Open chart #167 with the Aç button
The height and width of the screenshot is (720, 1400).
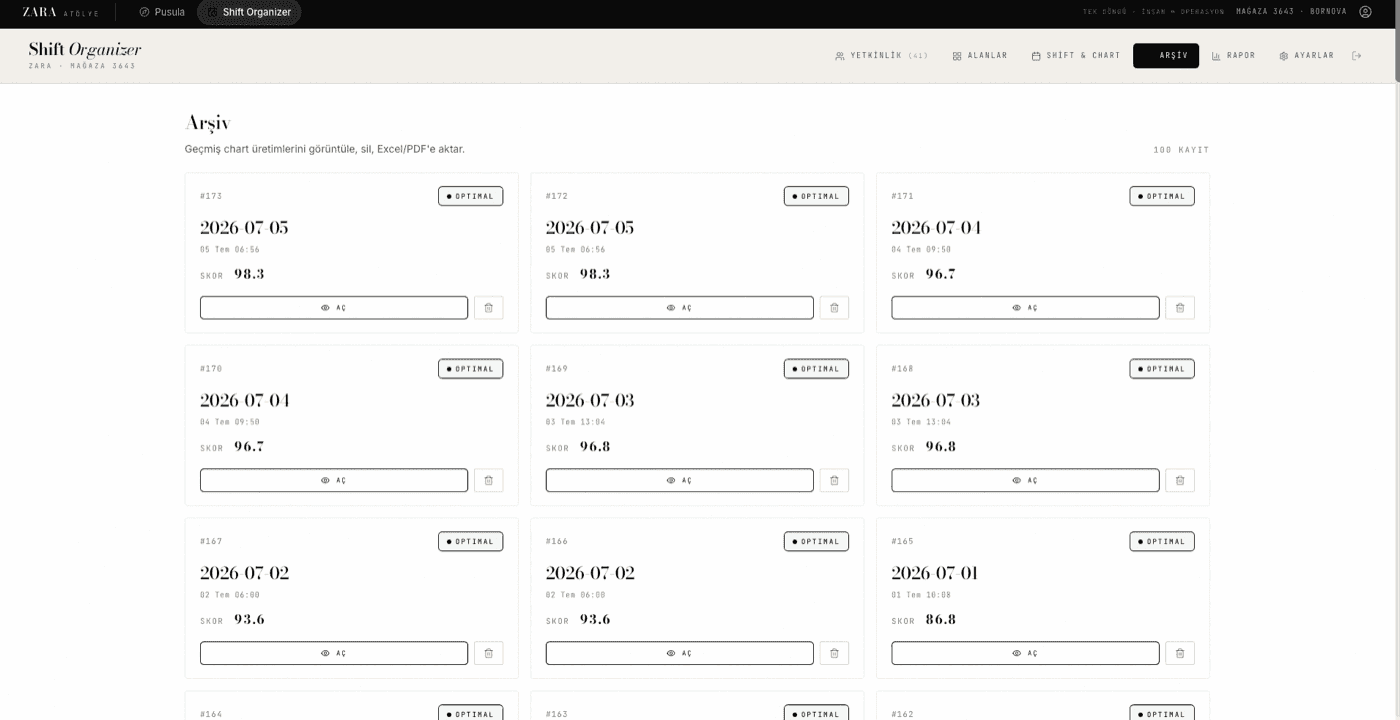(334, 653)
